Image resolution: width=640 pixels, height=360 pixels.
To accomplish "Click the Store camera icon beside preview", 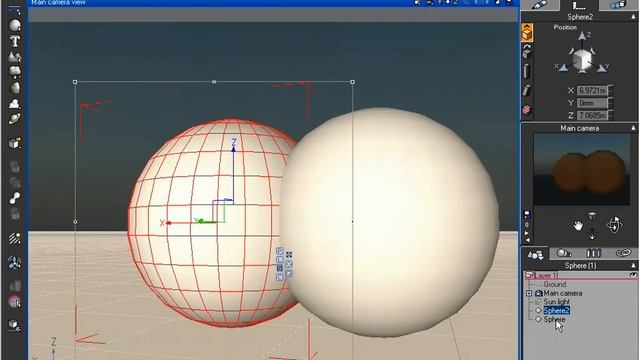I will click(527, 215).
